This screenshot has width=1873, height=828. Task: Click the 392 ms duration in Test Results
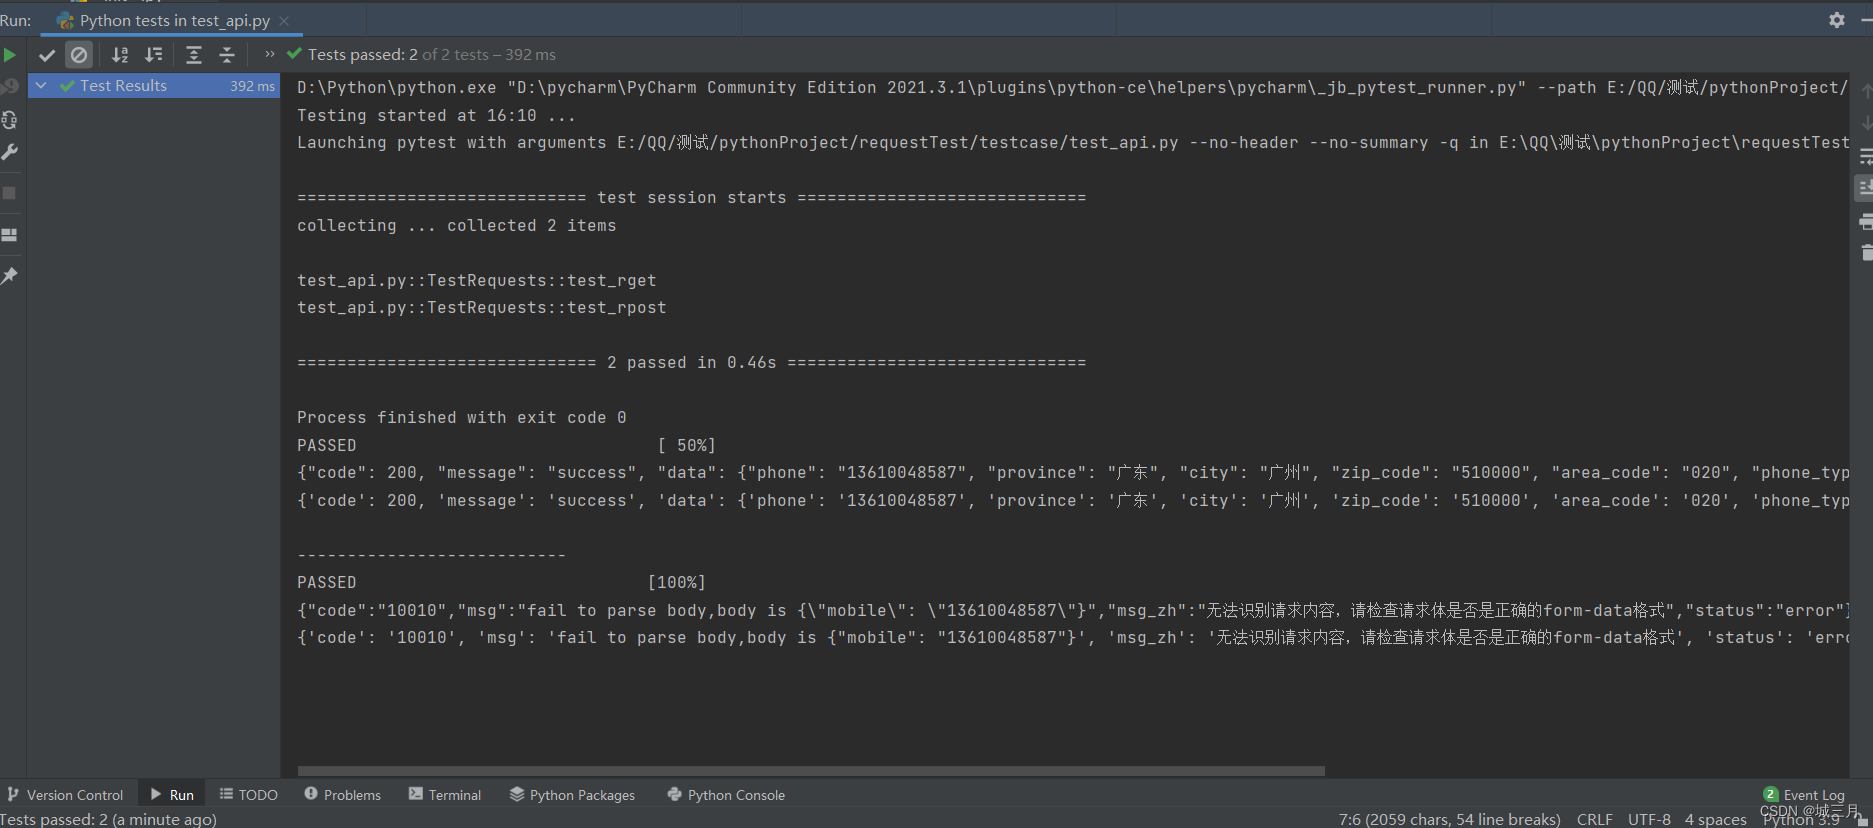pyautogui.click(x=252, y=86)
